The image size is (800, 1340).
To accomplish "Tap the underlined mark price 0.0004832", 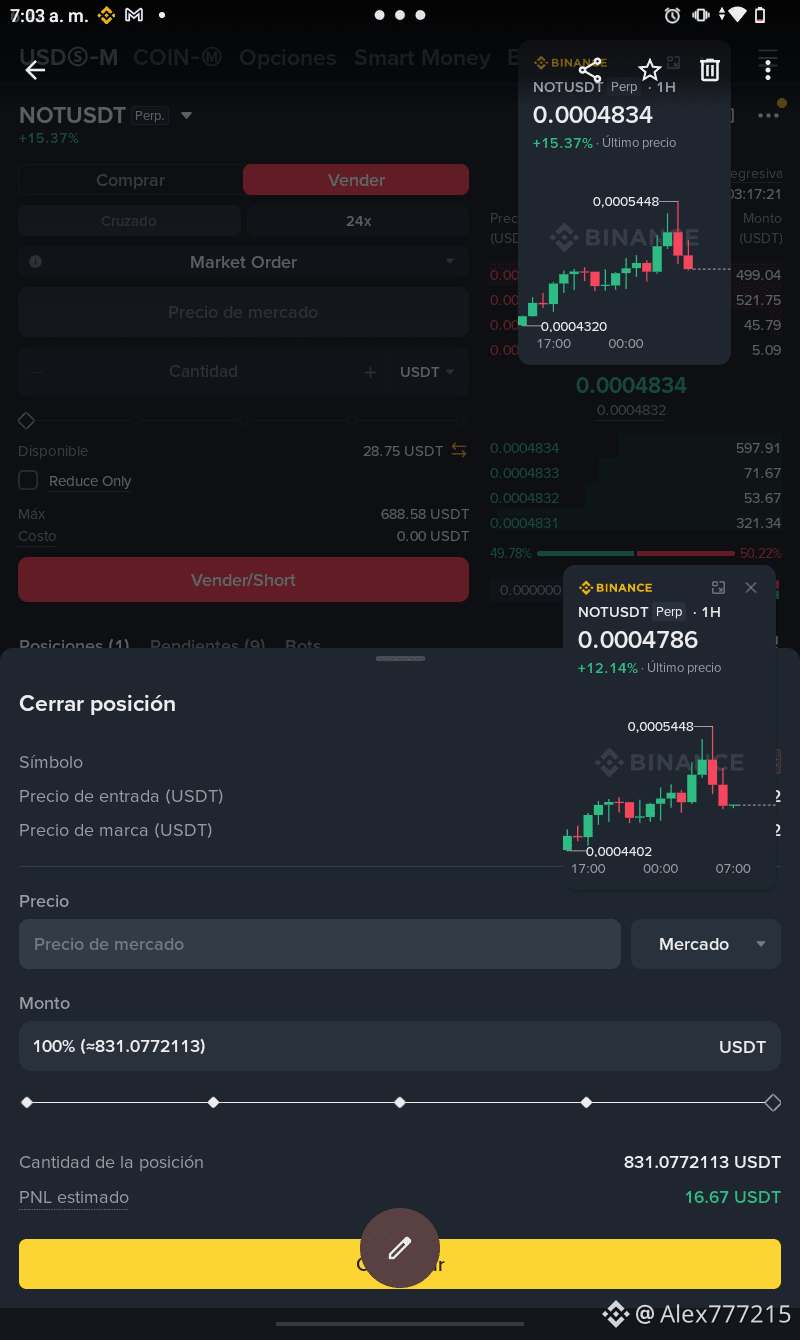I will tap(631, 410).
